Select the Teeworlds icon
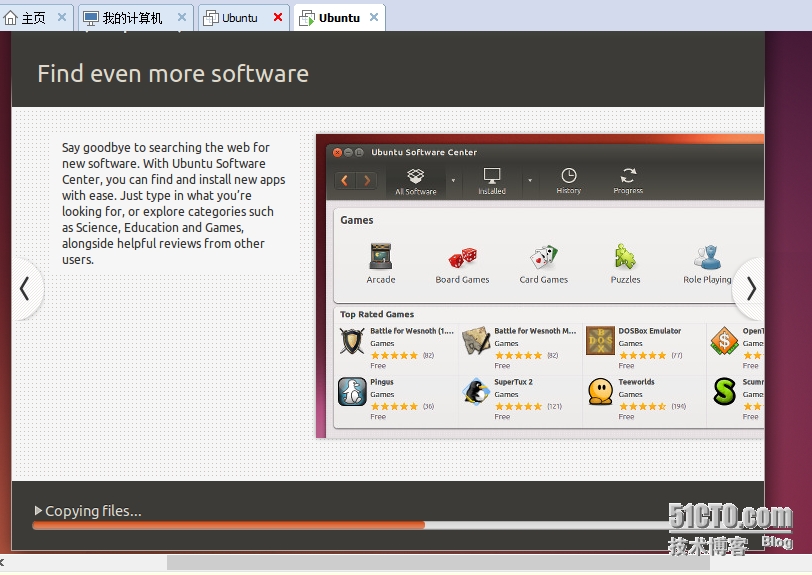This screenshot has height=575, width=812. point(600,392)
